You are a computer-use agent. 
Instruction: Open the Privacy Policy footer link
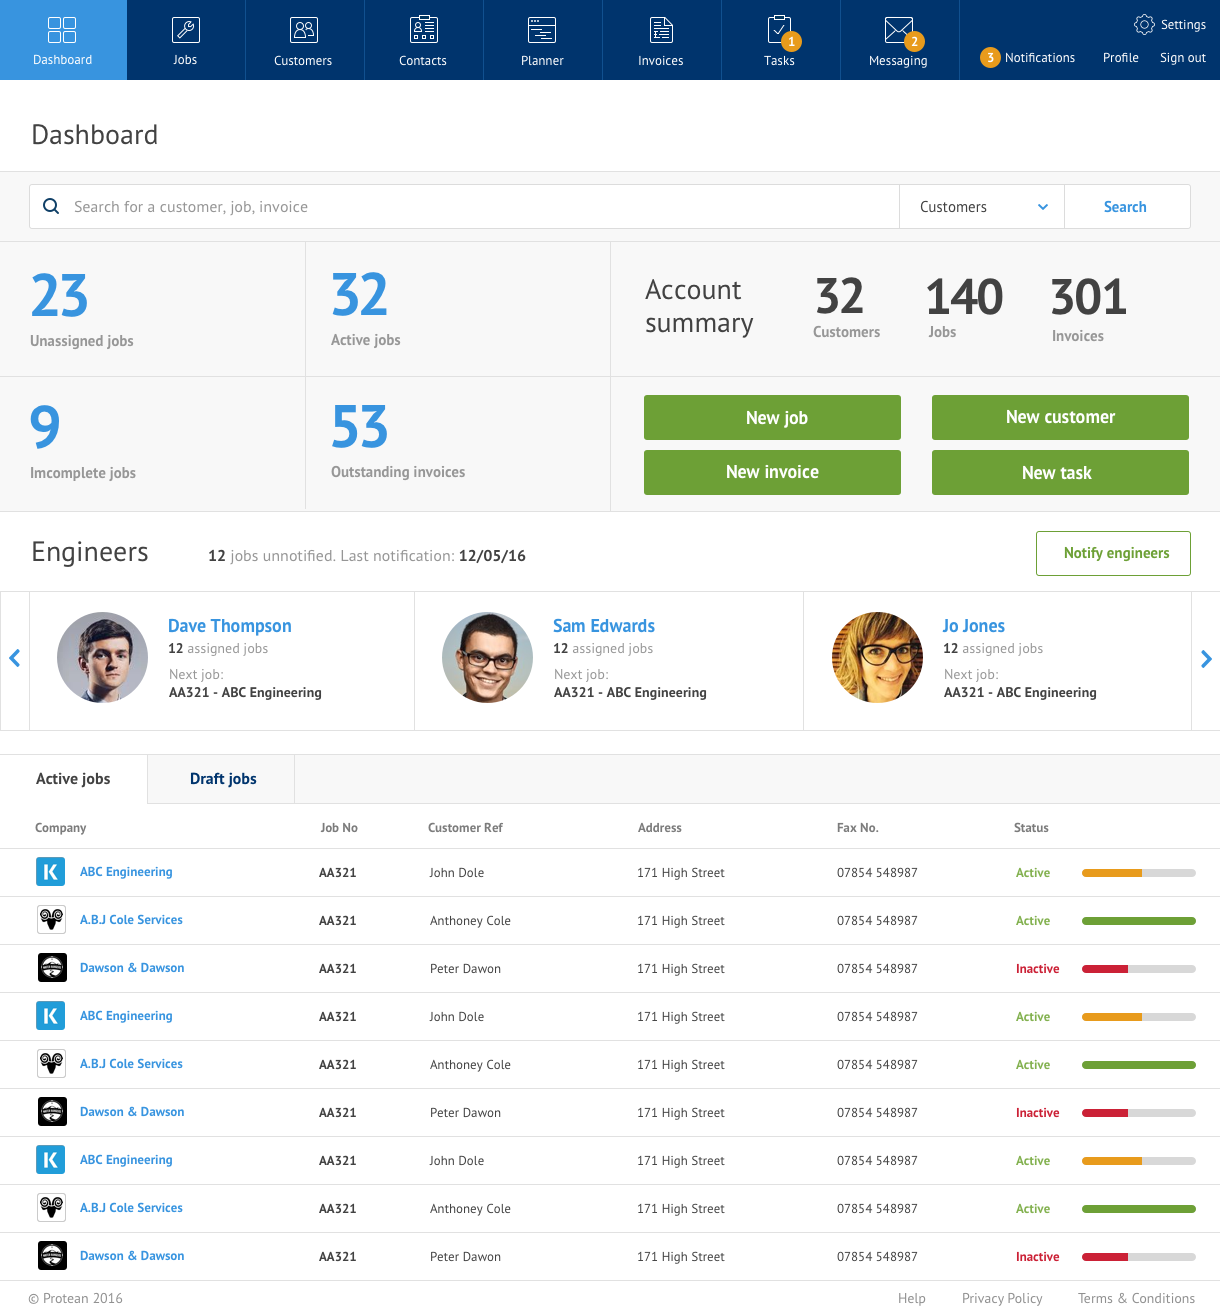(x=1002, y=1298)
